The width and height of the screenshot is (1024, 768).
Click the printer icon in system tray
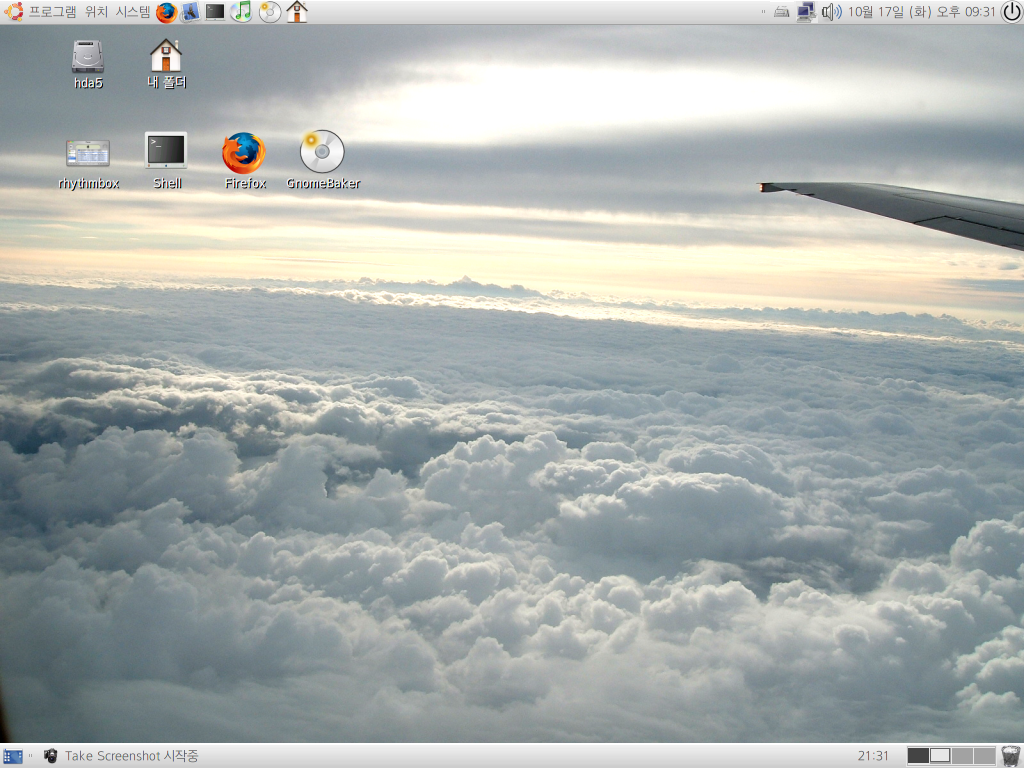[x=781, y=12]
